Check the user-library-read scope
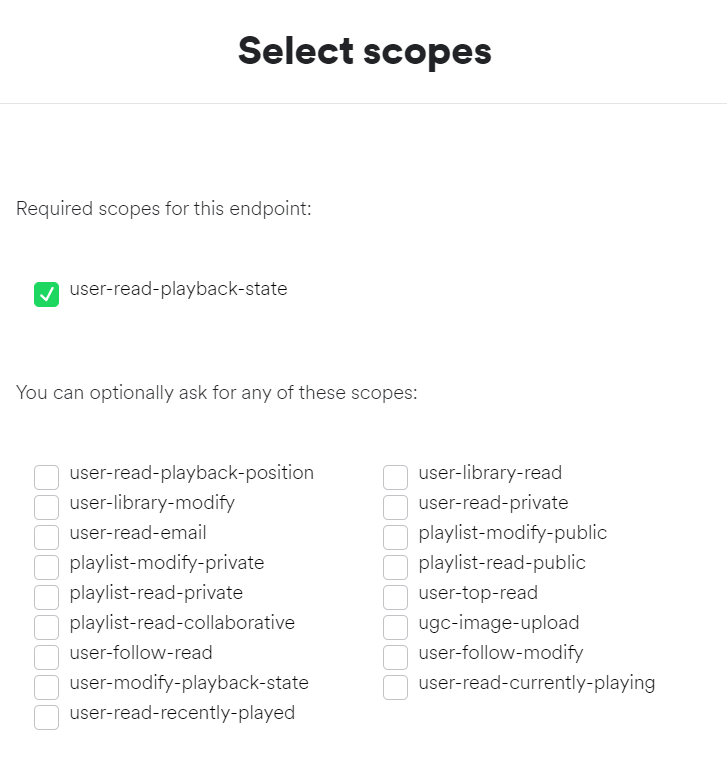The height and width of the screenshot is (773, 727). pos(395,477)
